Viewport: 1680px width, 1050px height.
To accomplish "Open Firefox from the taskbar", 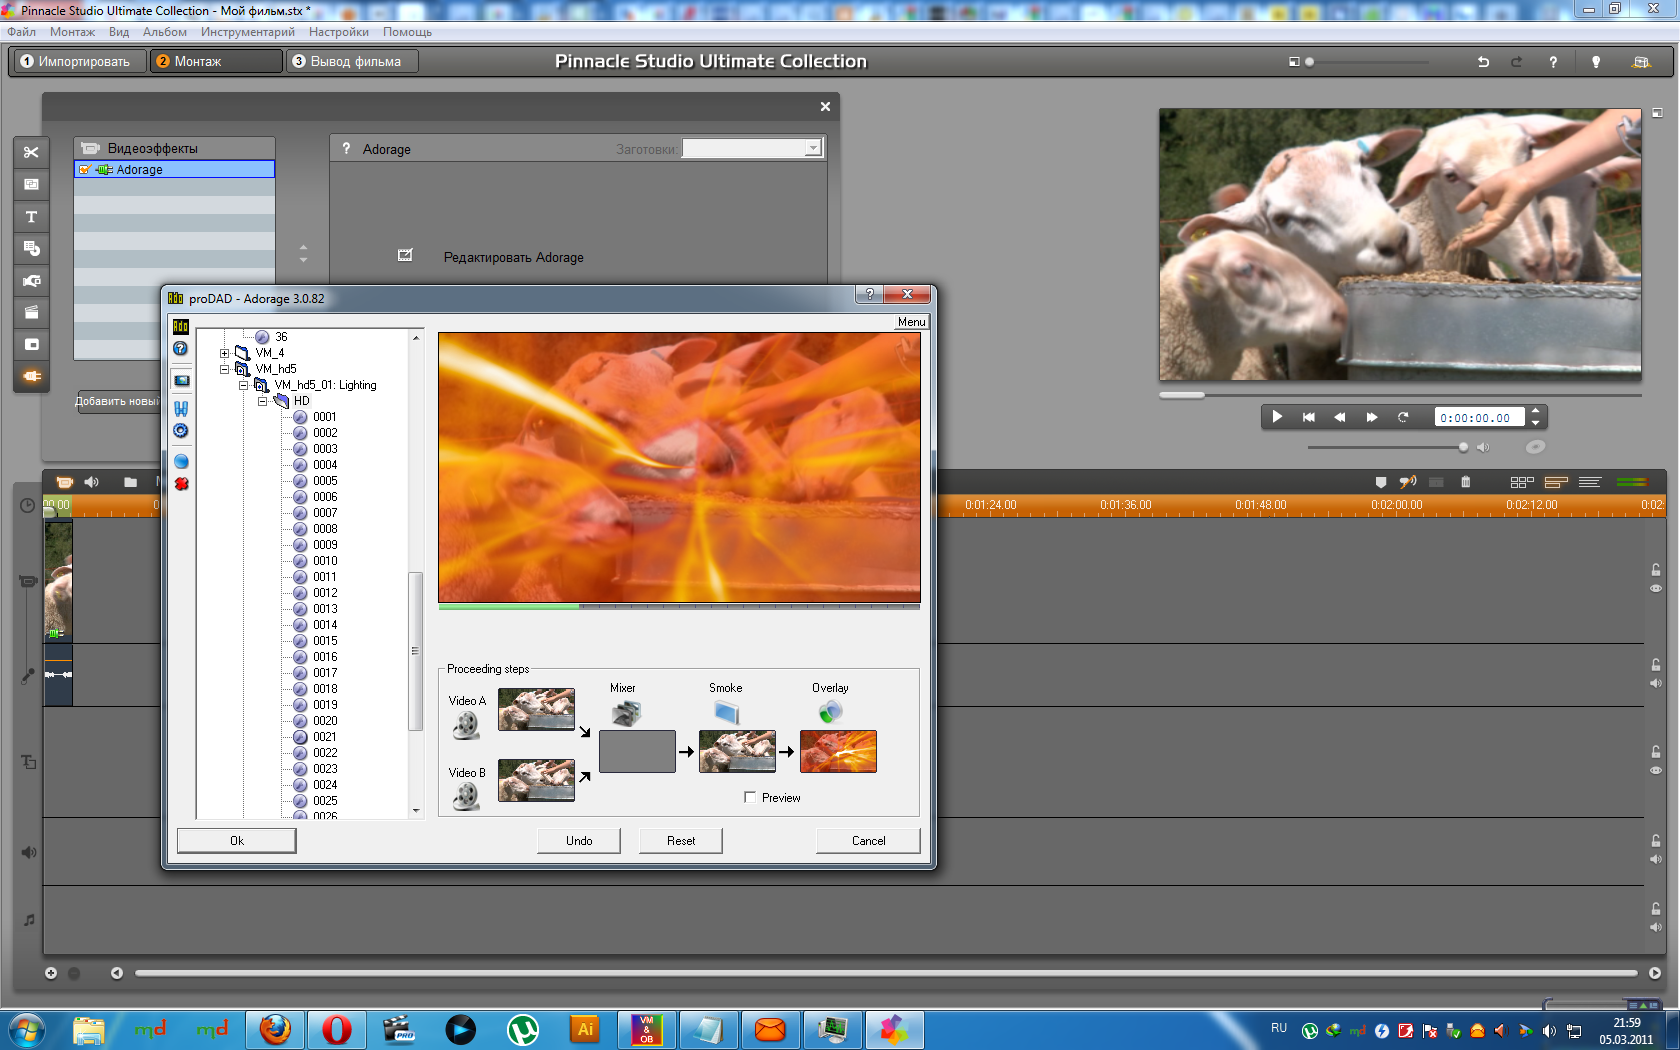I will (x=275, y=1029).
